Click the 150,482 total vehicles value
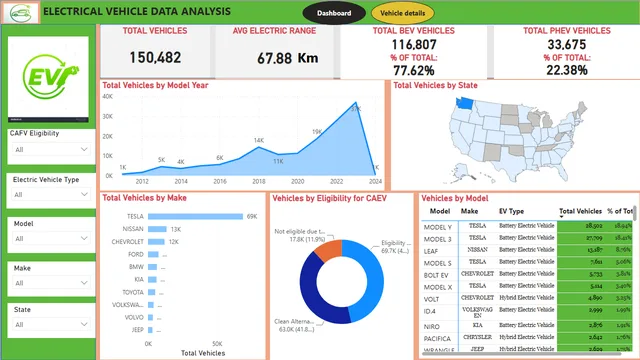This screenshot has height=360, width=640. [x=155, y=58]
